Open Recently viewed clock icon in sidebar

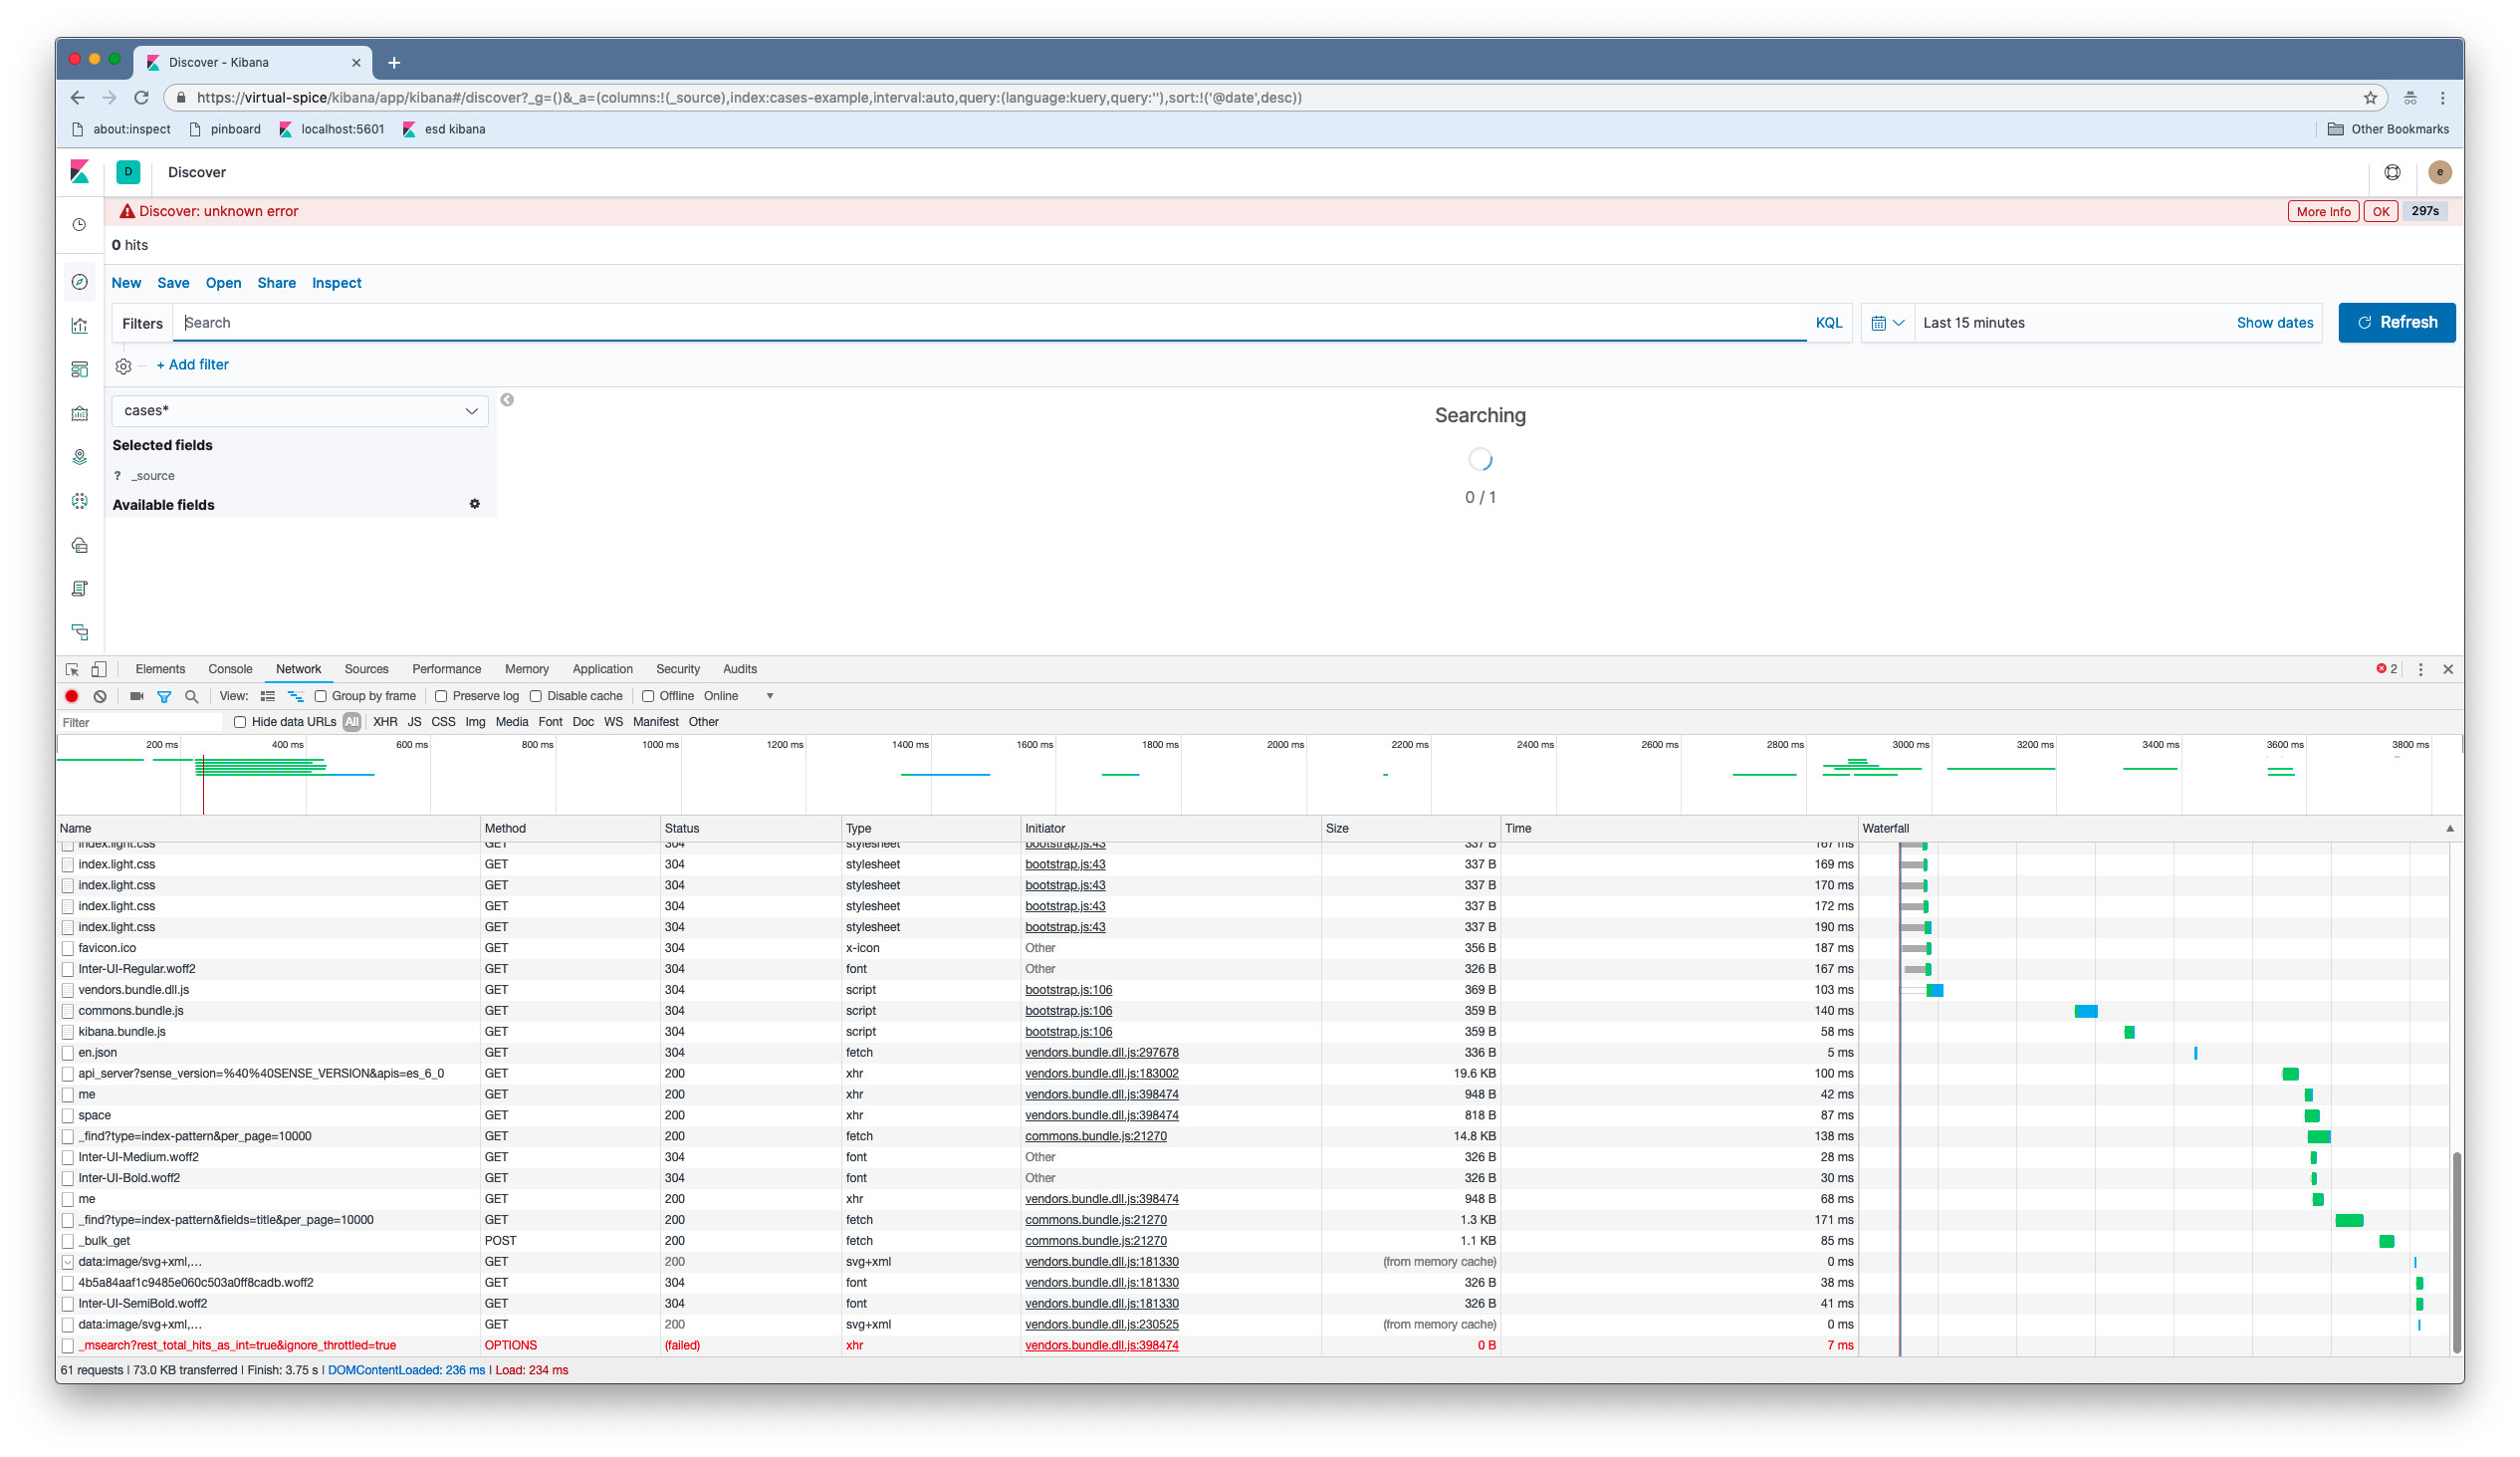(x=80, y=225)
